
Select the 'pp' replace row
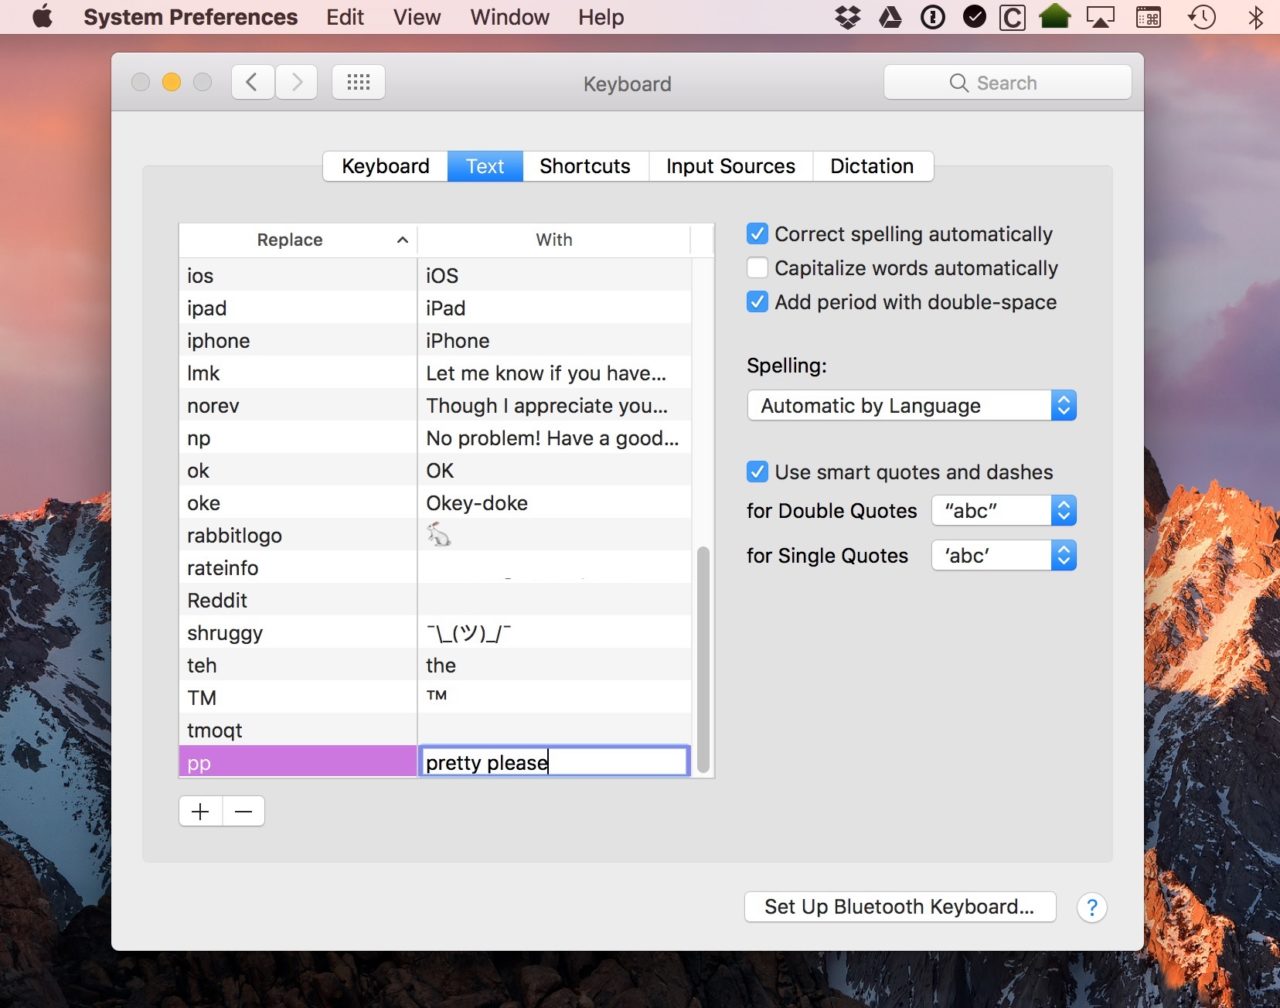point(298,762)
